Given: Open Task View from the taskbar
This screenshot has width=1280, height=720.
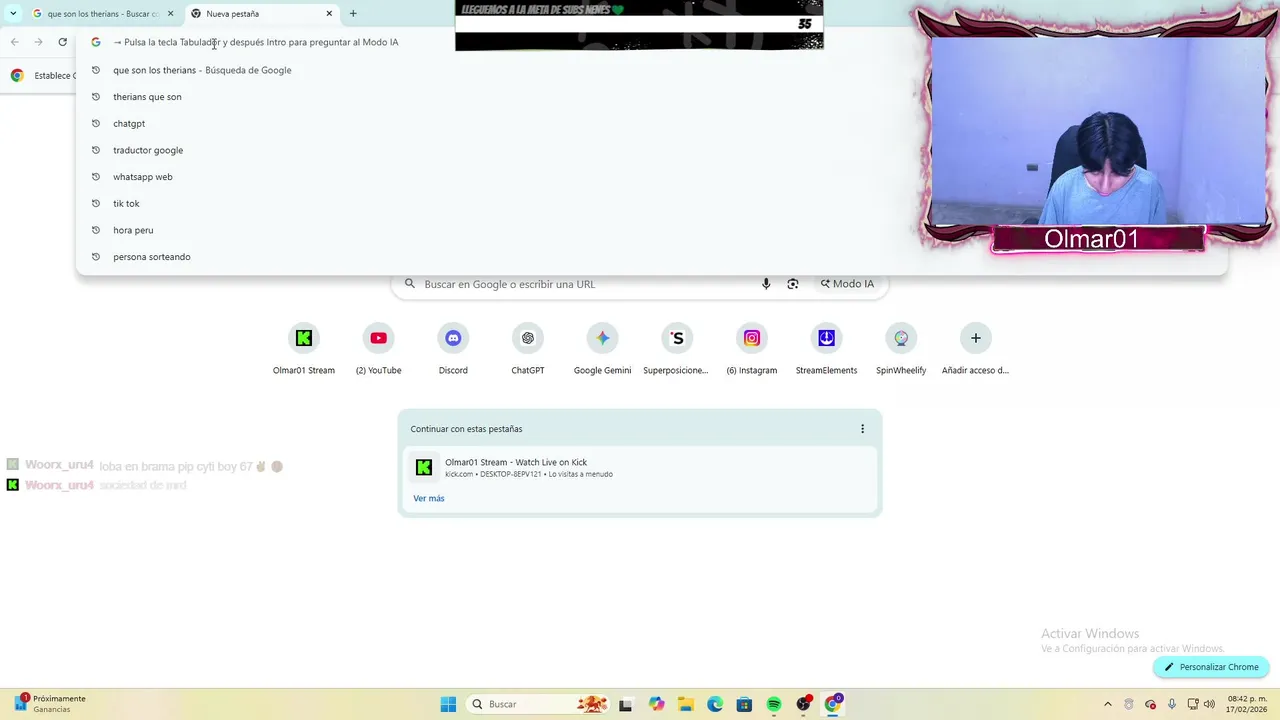Looking at the screenshot, I should coord(625,704).
